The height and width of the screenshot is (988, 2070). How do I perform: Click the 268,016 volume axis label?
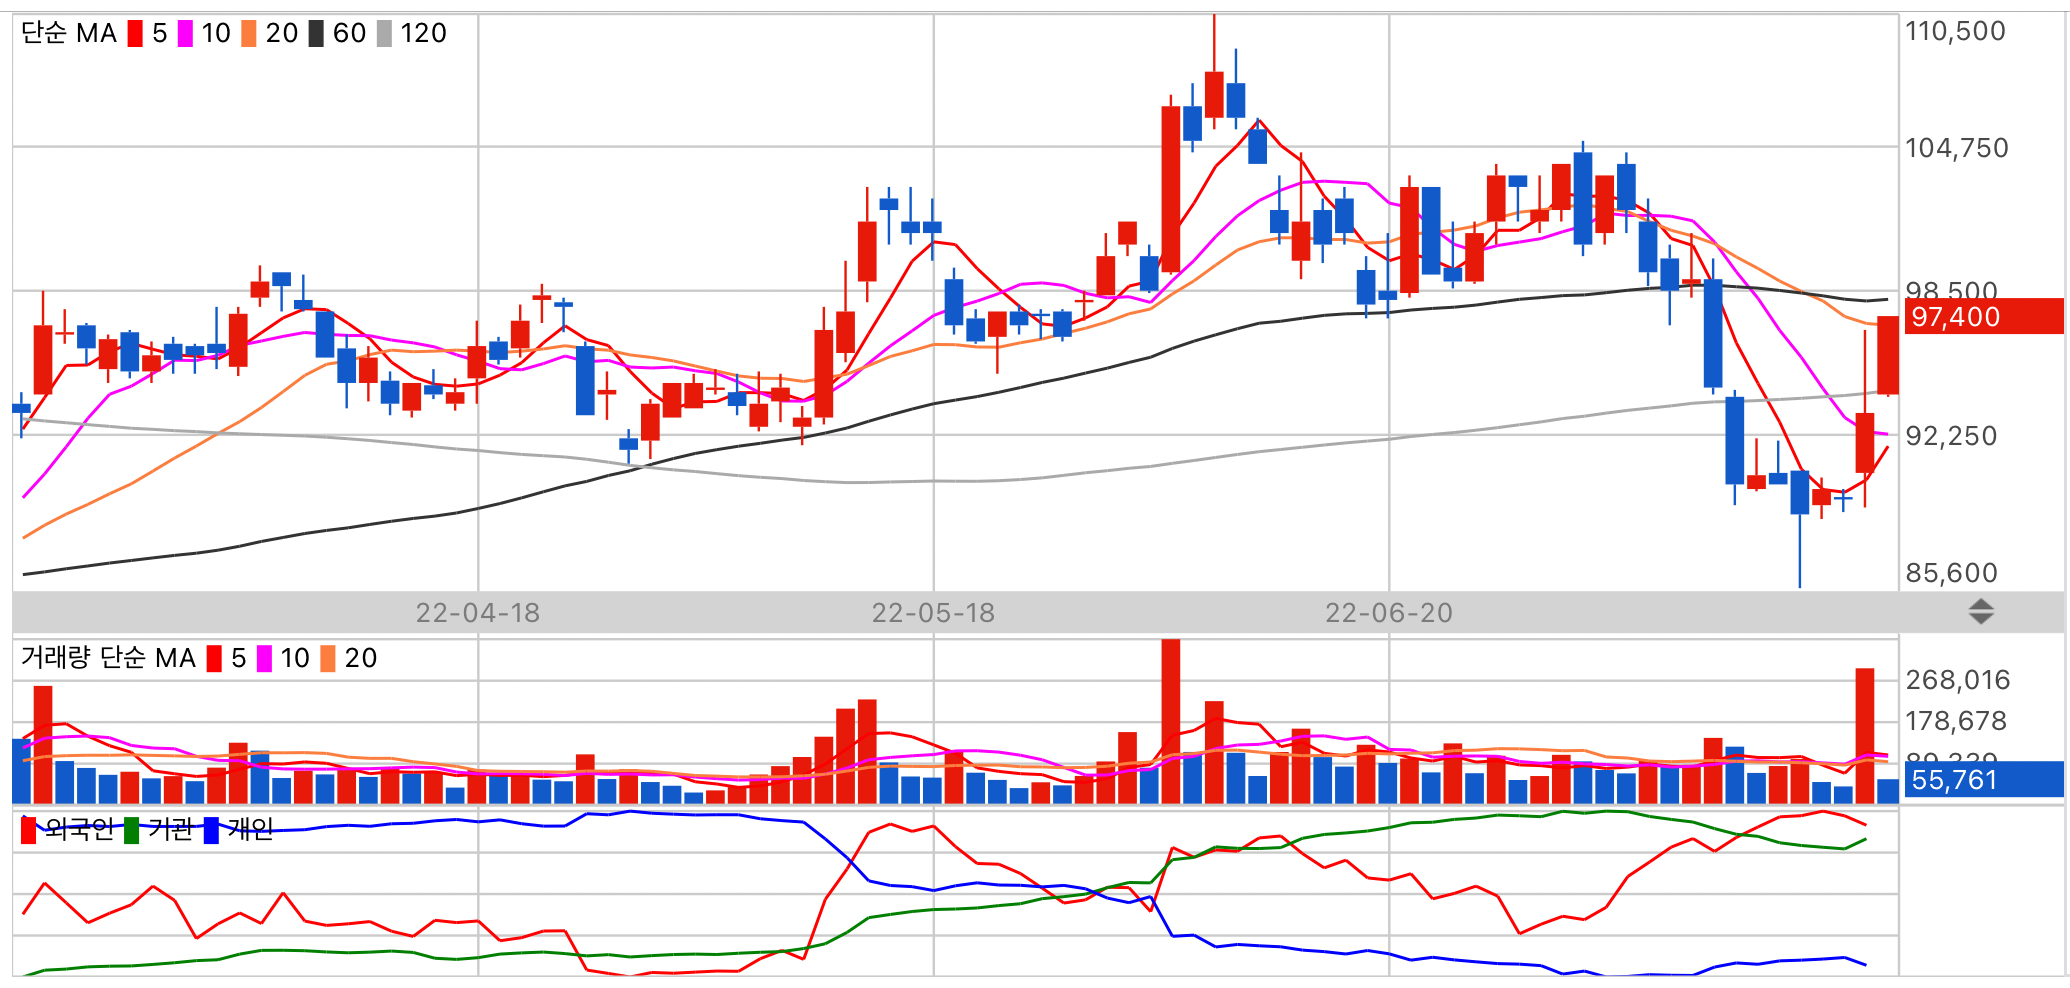[x=1957, y=680]
